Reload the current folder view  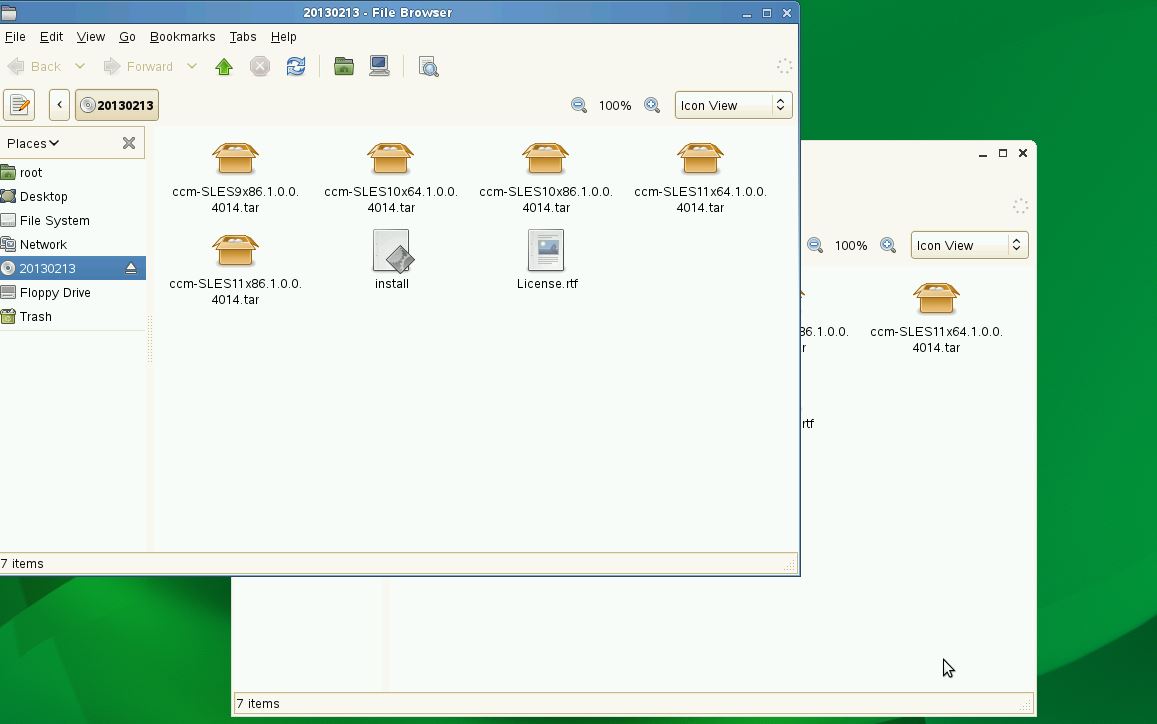tap(296, 66)
